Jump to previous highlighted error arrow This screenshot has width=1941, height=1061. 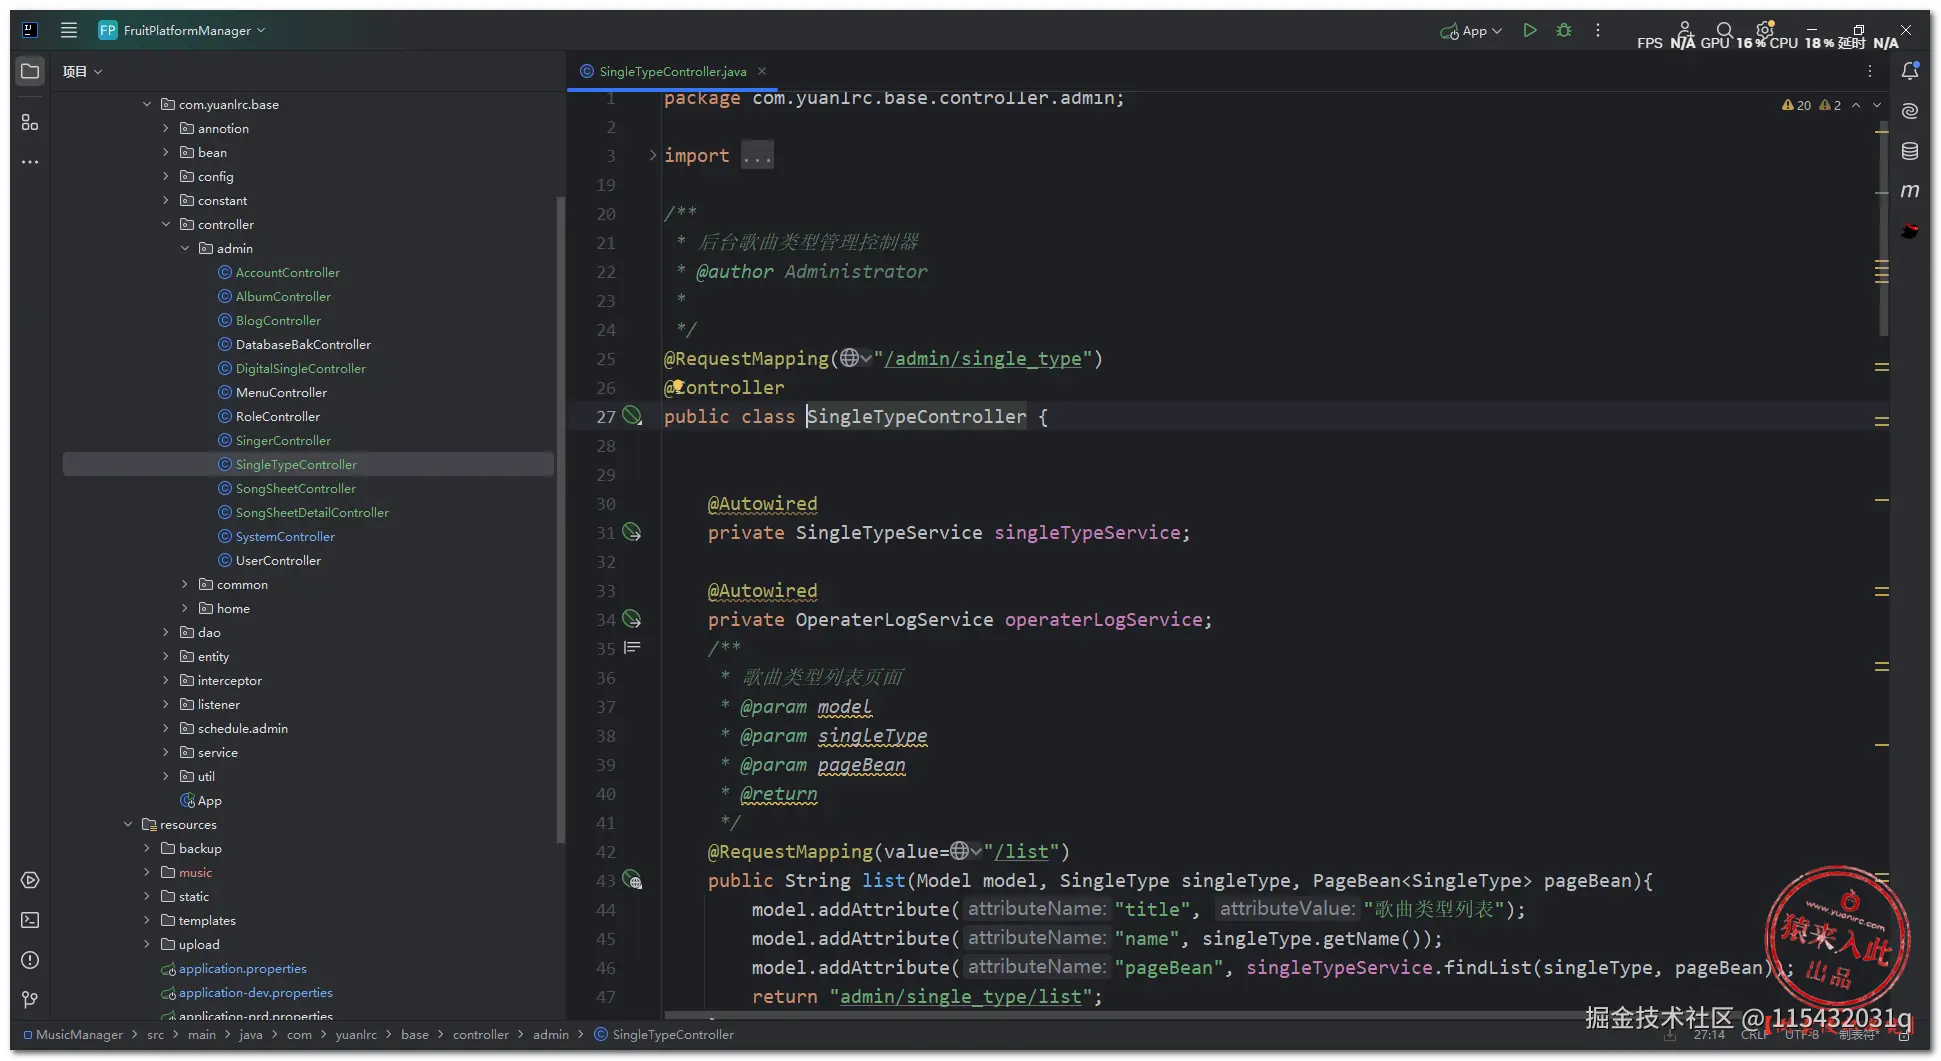(x=1856, y=105)
